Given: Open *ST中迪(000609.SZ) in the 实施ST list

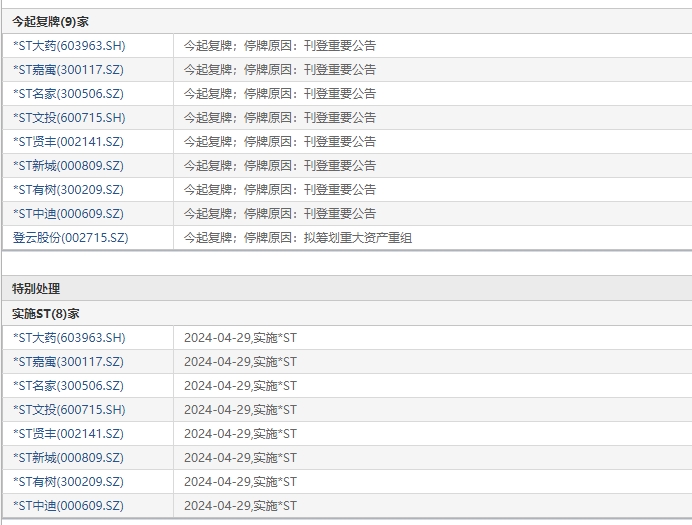Looking at the screenshot, I should [x=68, y=506].
